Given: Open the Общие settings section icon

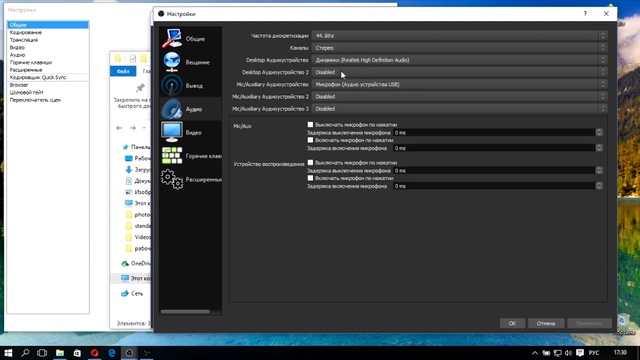Looking at the screenshot, I should point(172,38).
